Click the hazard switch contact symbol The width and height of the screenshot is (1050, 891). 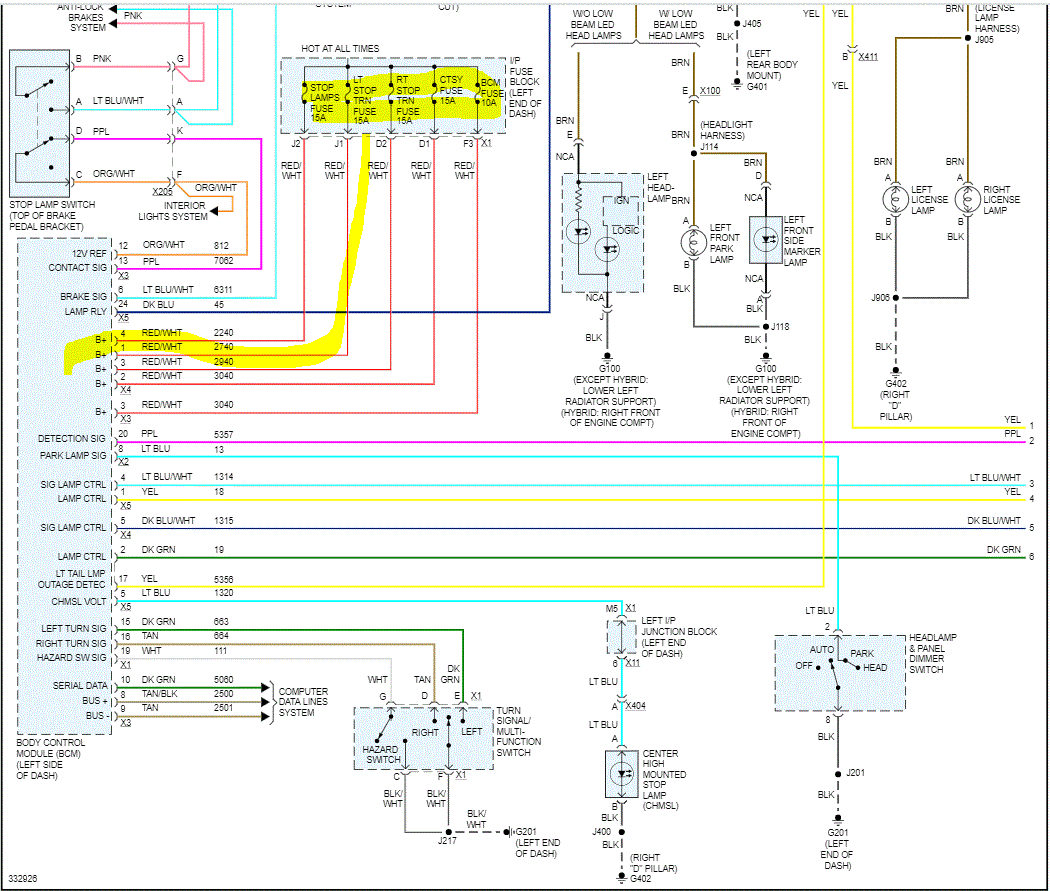coord(386,729)
